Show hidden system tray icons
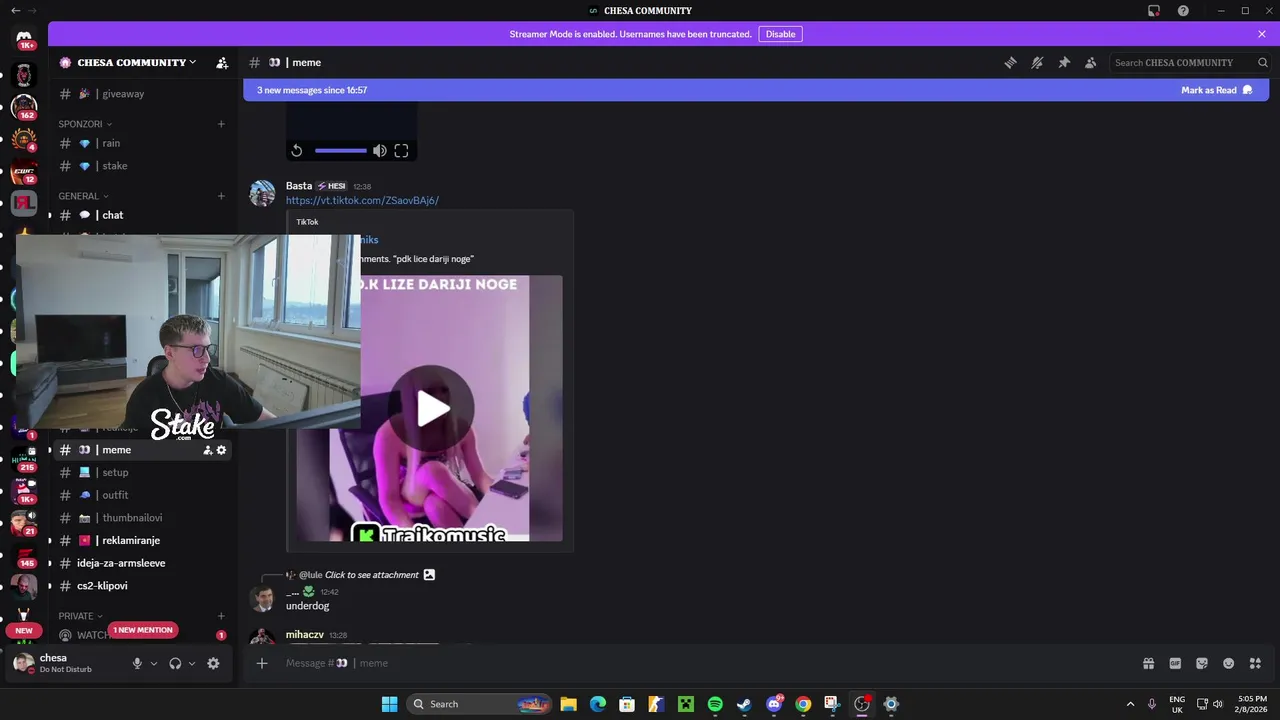 1130,704
